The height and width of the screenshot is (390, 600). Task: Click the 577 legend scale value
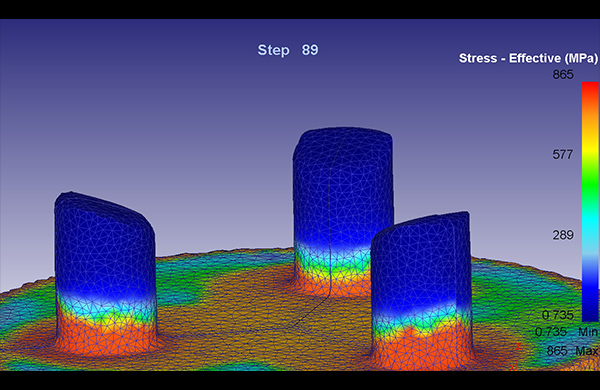click(x=563, y=155)
